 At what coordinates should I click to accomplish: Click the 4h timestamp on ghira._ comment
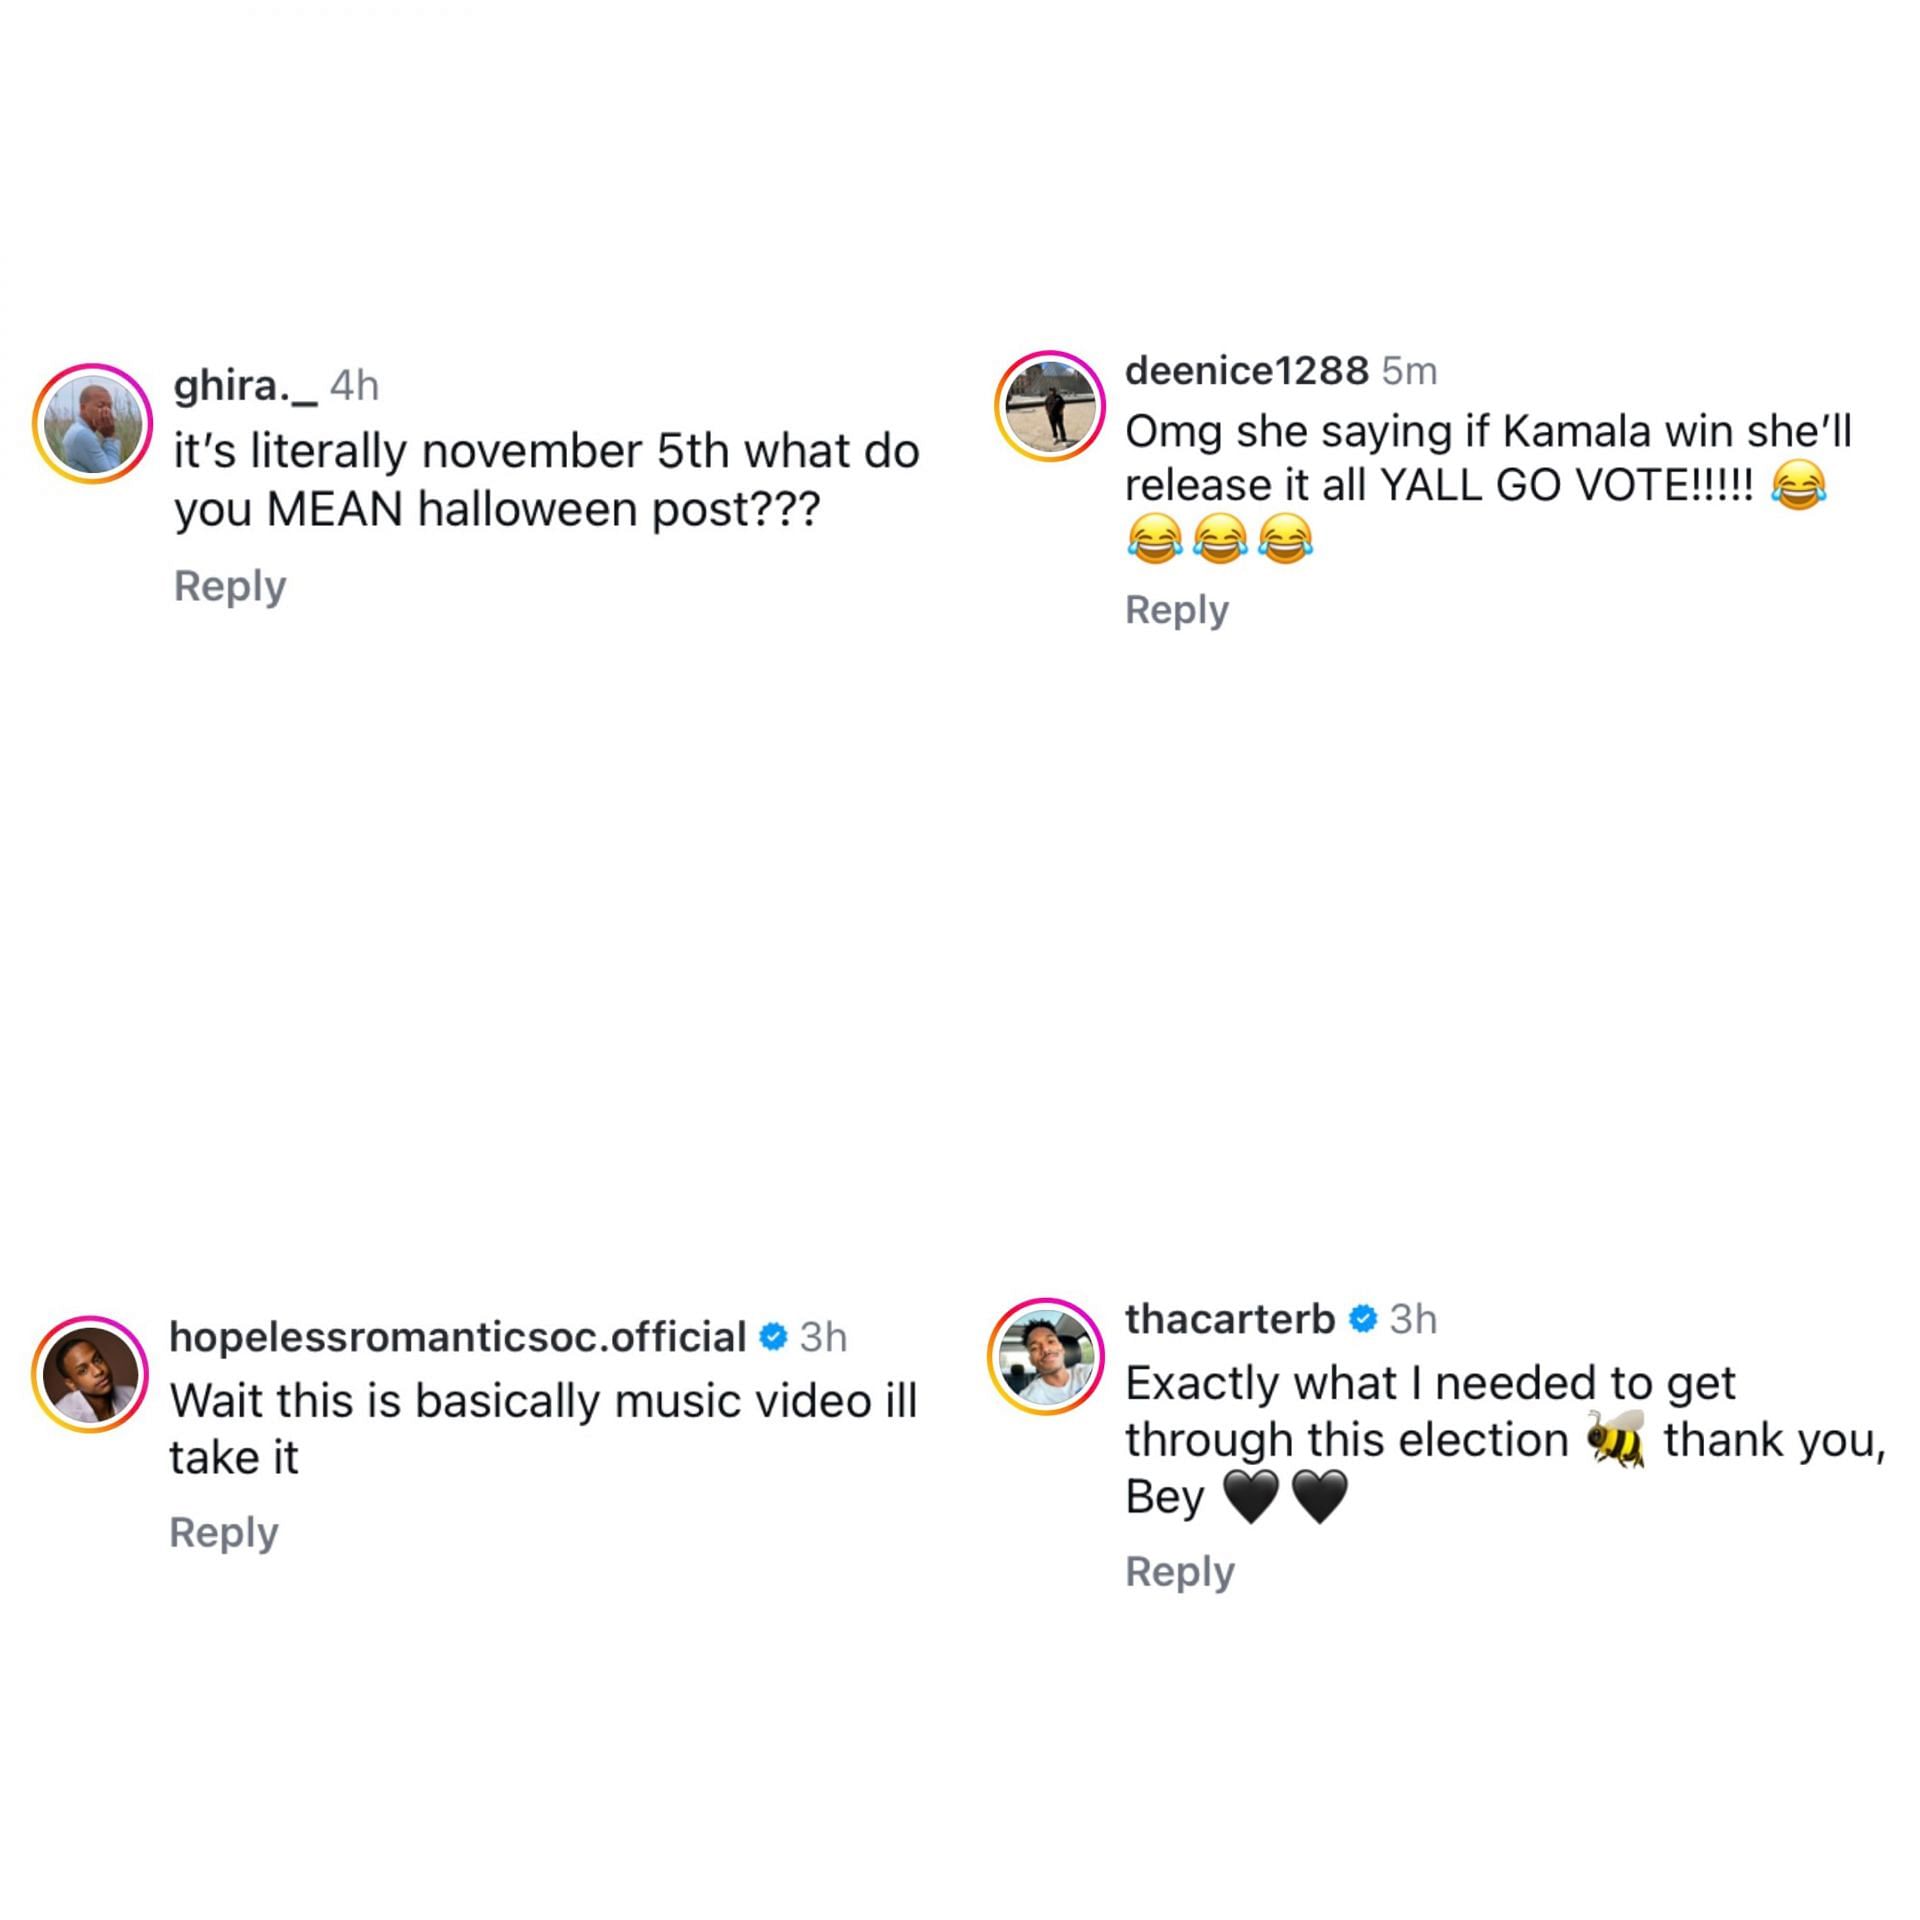355,386
